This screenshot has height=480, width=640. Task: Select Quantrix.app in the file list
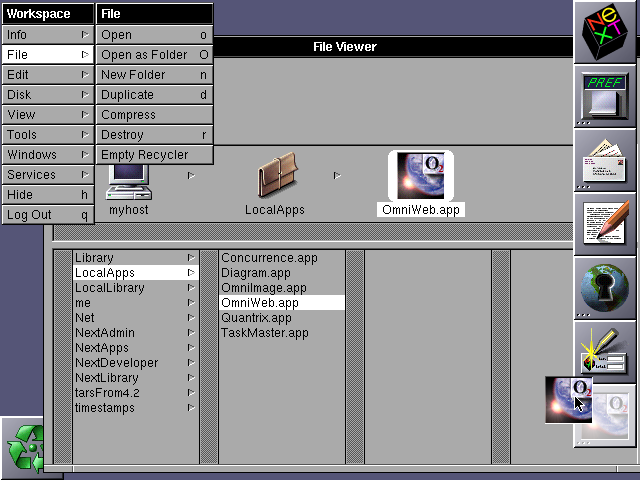tap(282, 318)
